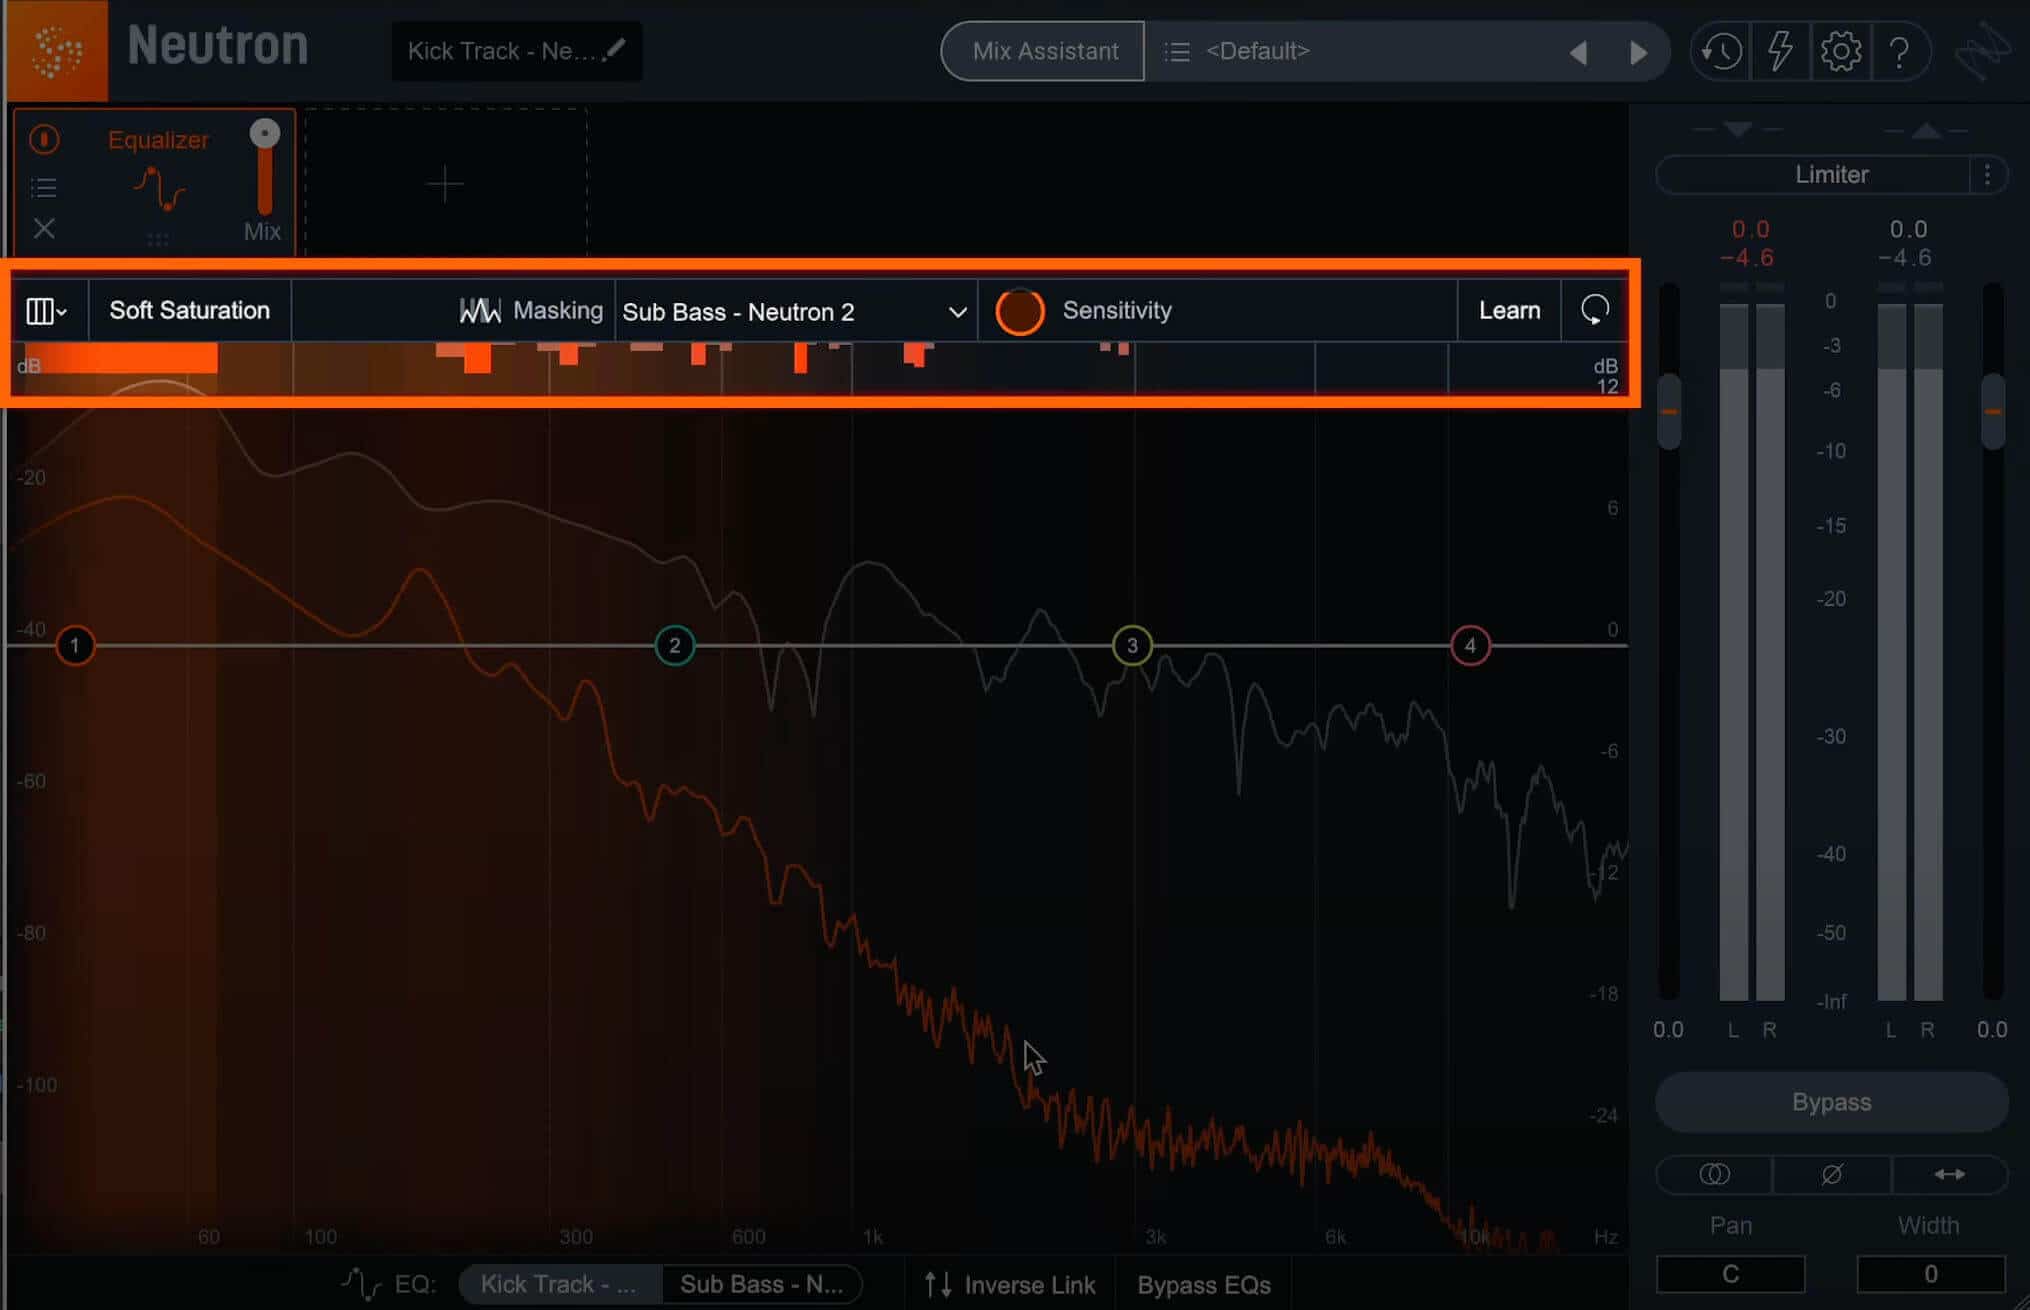Click the Neutron logo icon
The width and height of the screenshot is (2030, 1310).
(57, 49)
